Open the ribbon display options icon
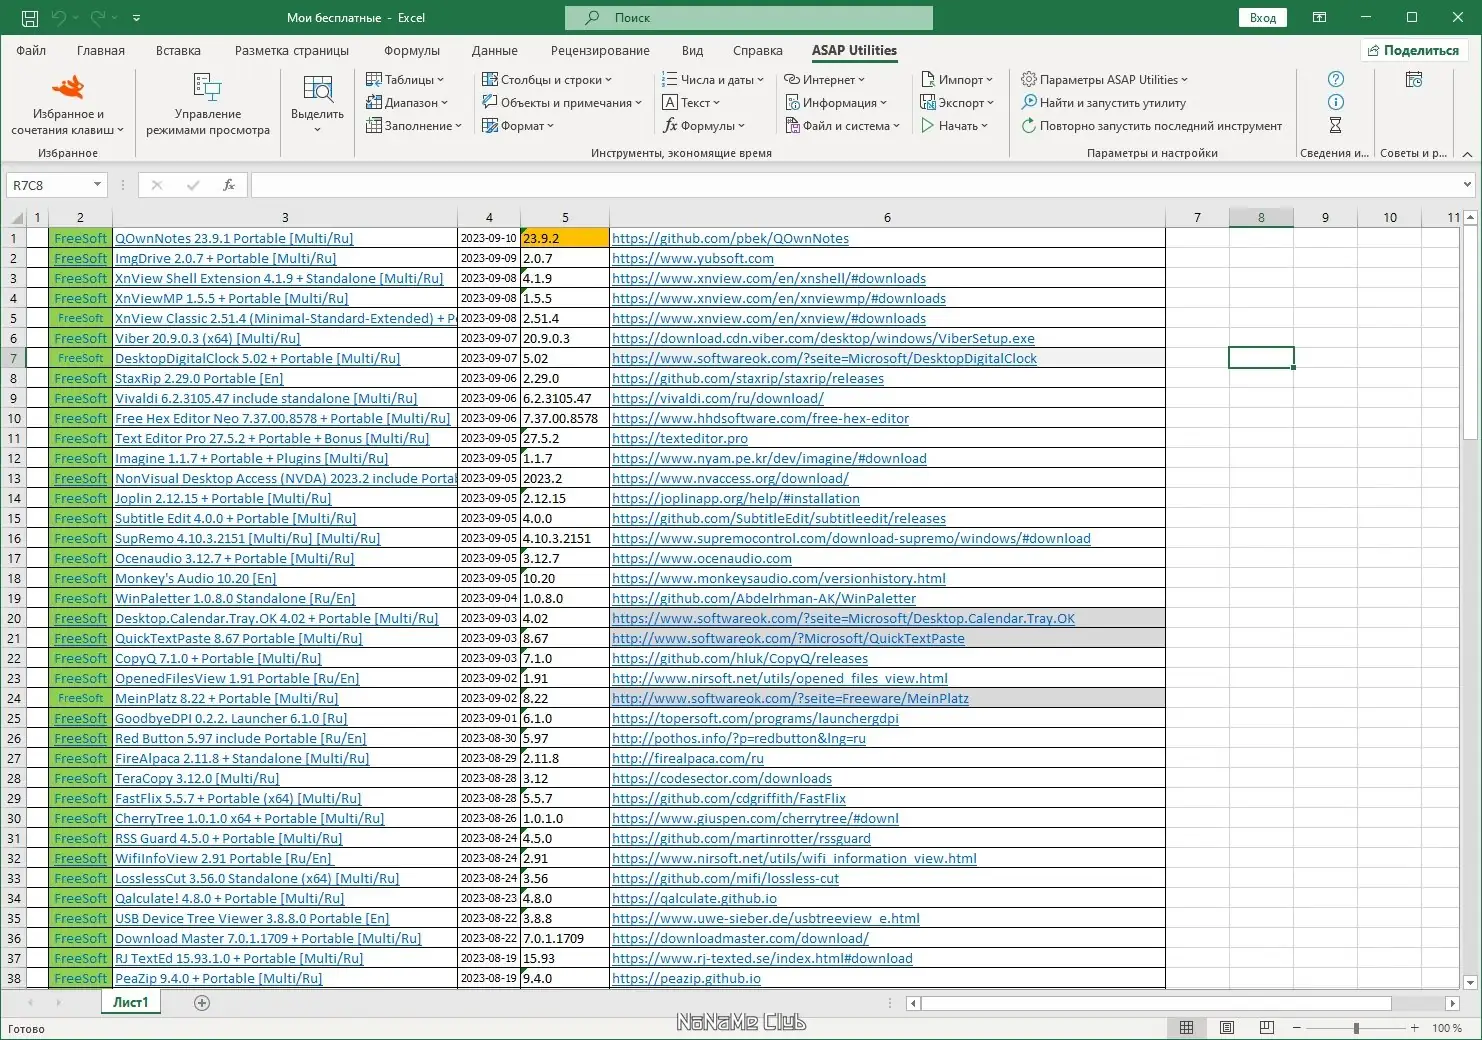Image resolution: width=1482 pixels, height=1040 pixels. tap(1319, 18)
